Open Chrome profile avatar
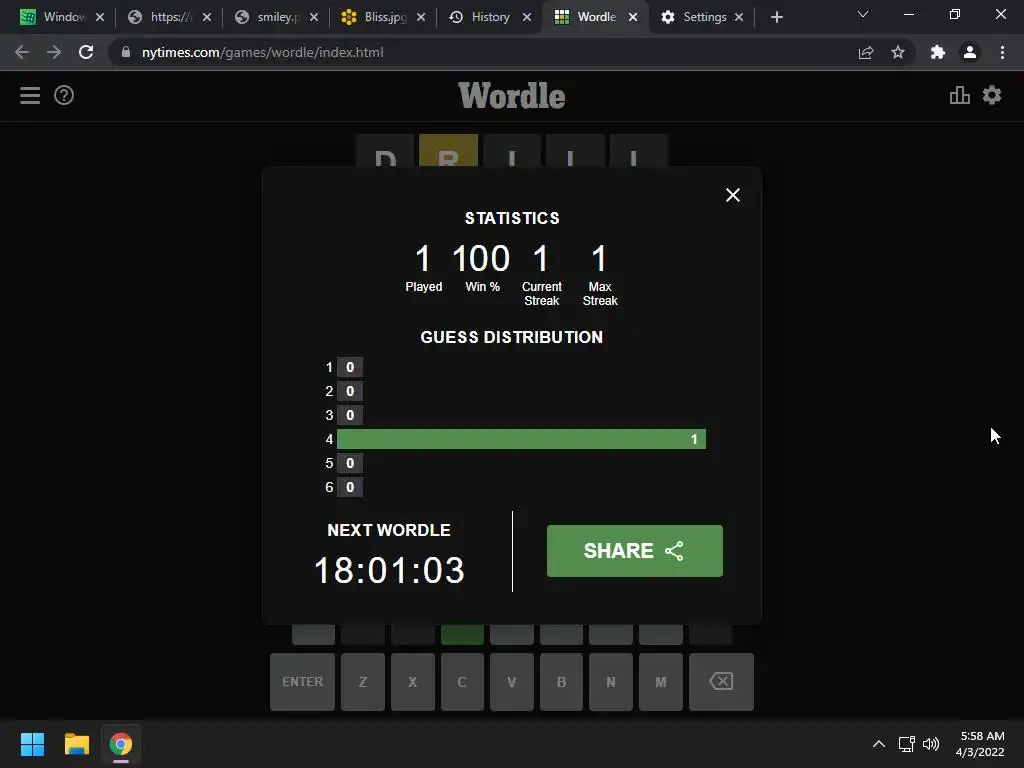The image size is (1024, 768). 970,52
